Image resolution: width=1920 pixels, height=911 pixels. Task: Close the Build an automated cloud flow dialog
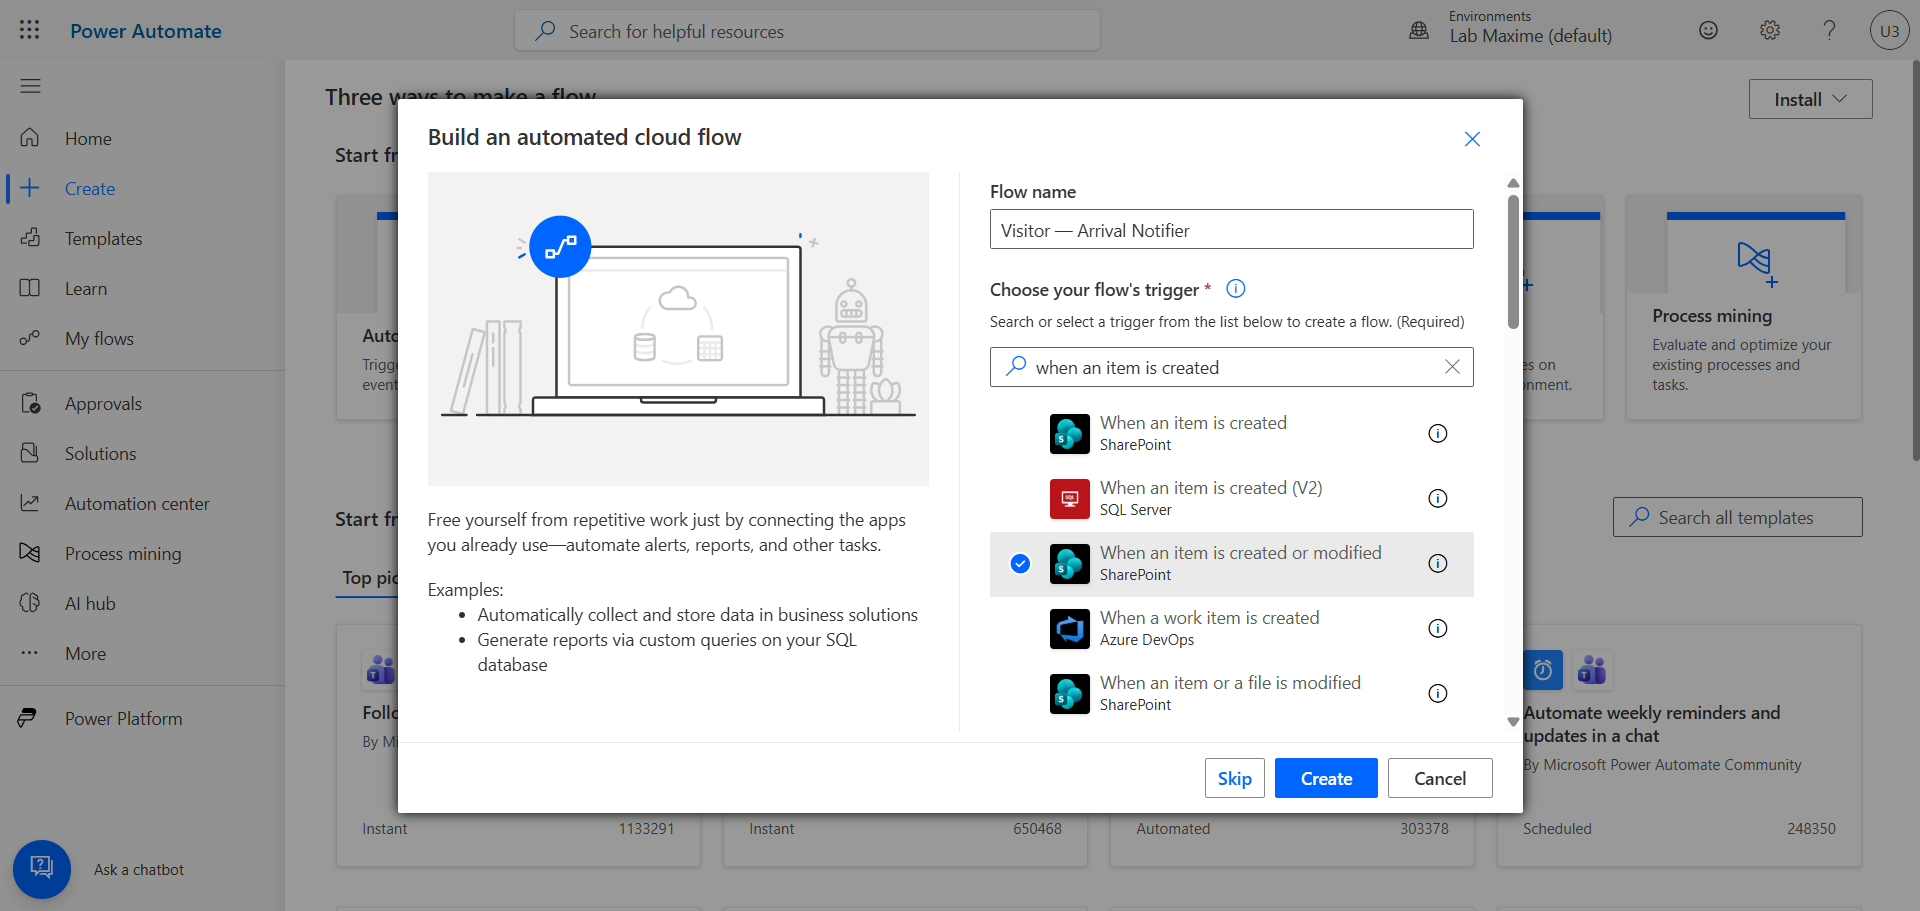pyautogui.click(x=1472, y=139)
